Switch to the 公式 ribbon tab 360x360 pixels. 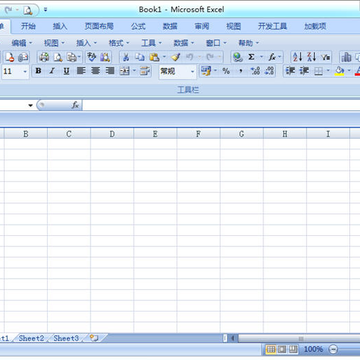pyautogui.click(x=138, y=26)
